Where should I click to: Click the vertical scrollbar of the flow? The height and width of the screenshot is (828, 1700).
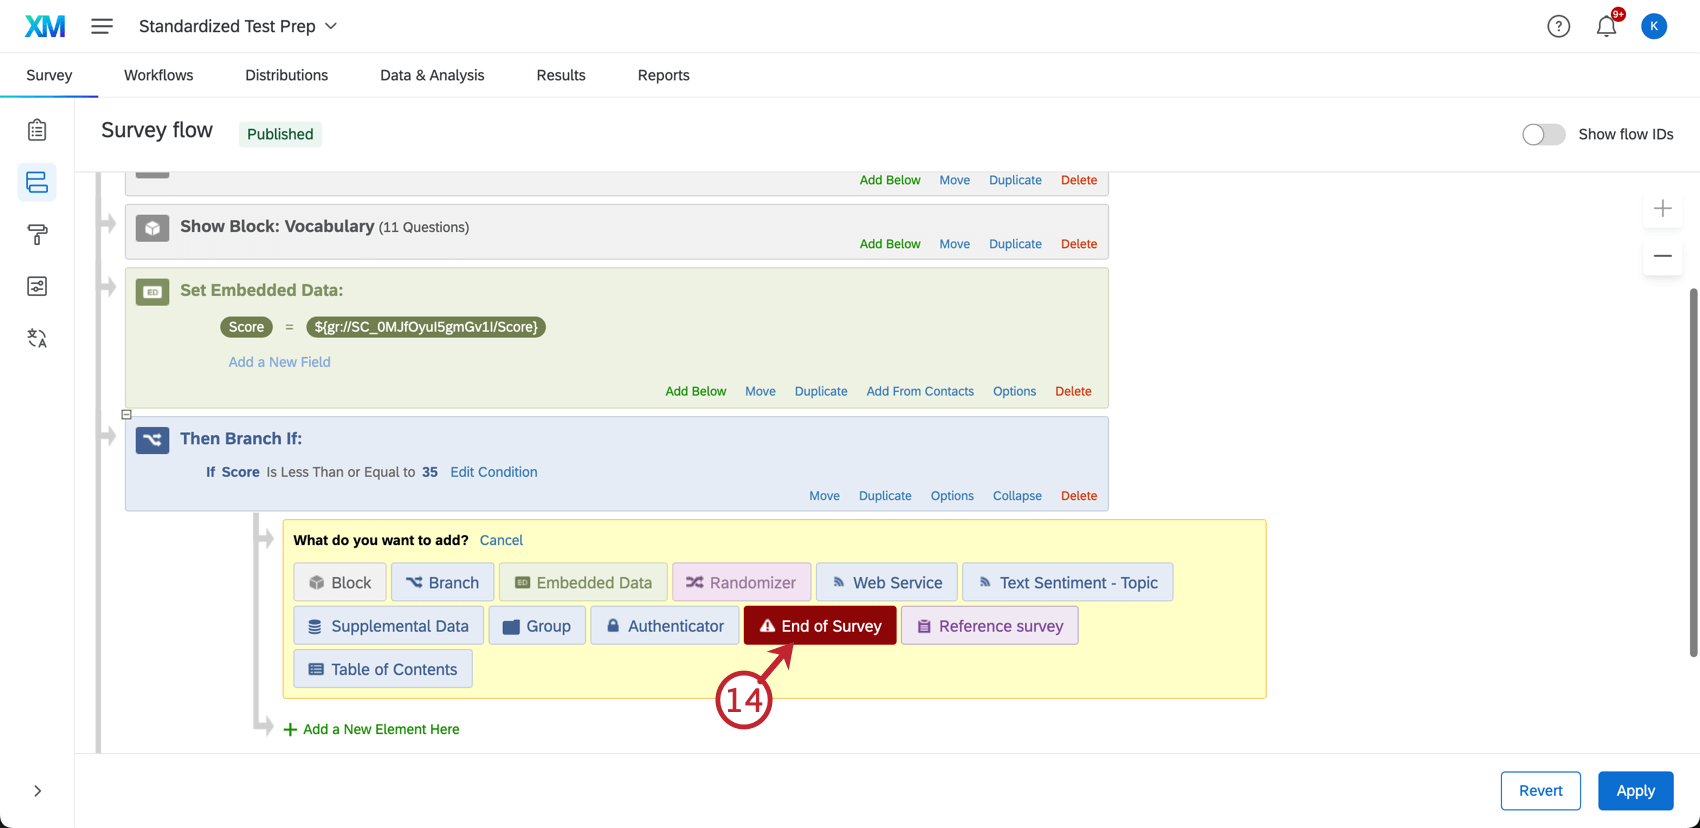click(1693, 472)
